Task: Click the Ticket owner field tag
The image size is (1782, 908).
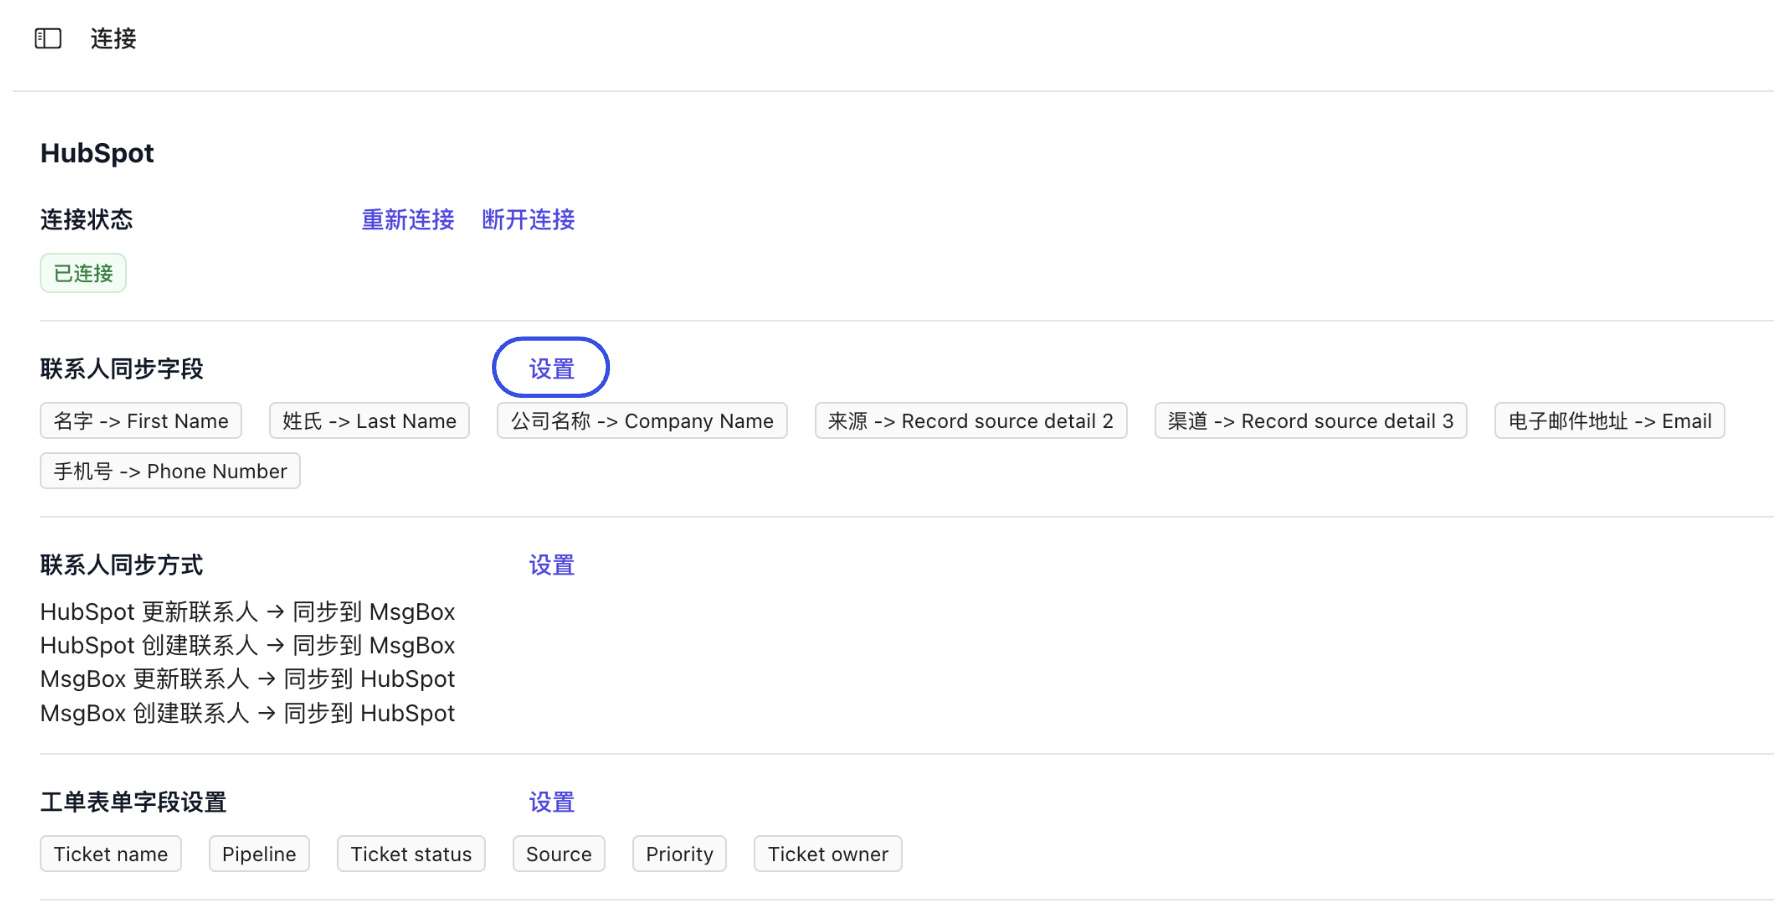Action: [x=827, y=853]
